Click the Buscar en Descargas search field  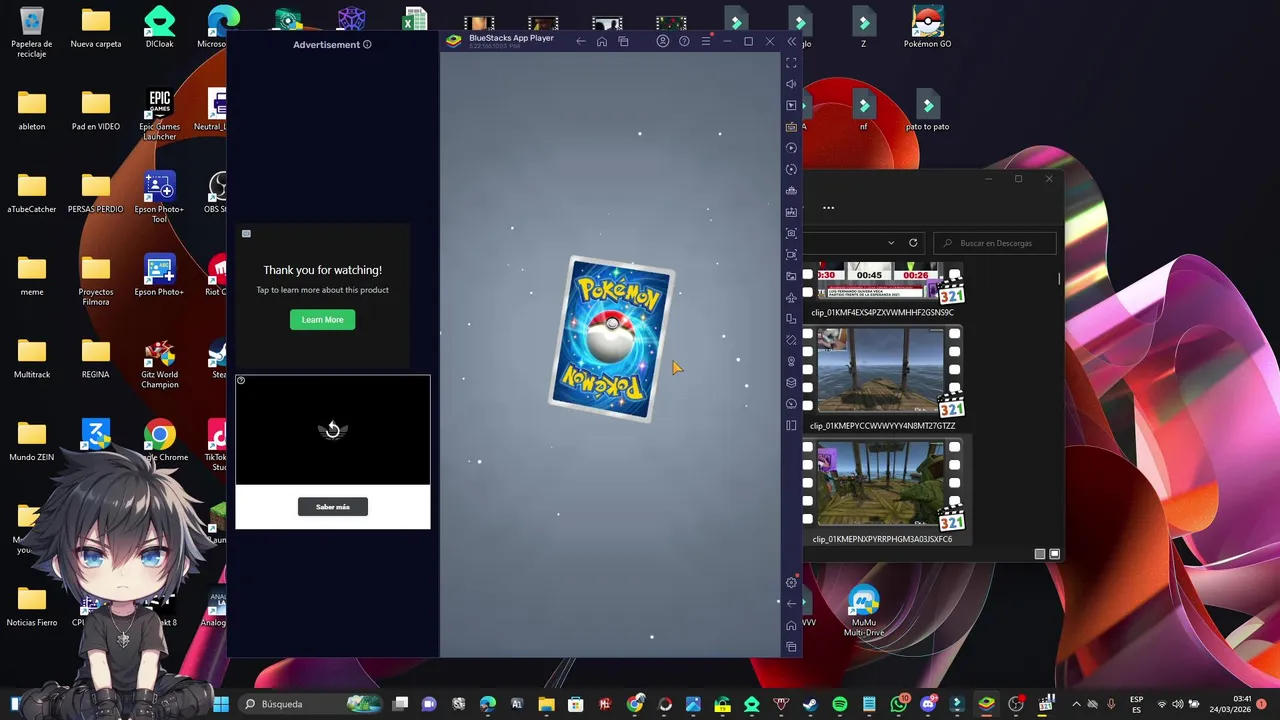(995, 243)
